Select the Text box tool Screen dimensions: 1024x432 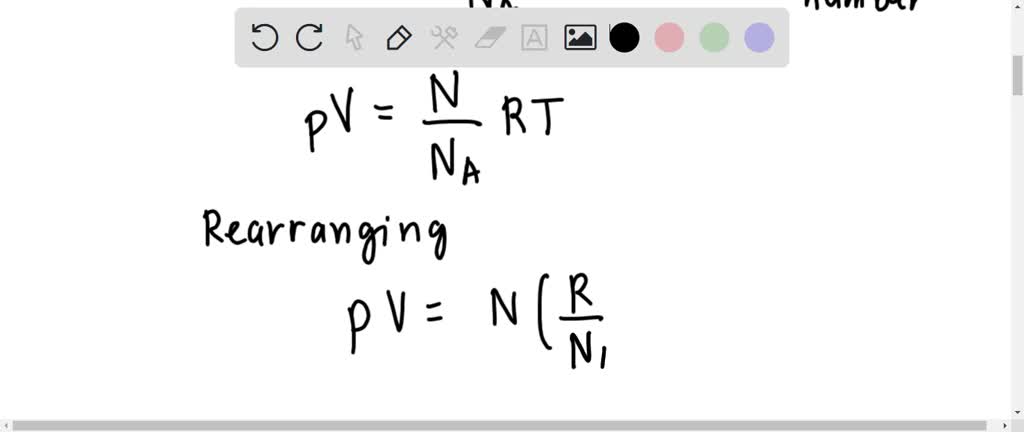534,38
